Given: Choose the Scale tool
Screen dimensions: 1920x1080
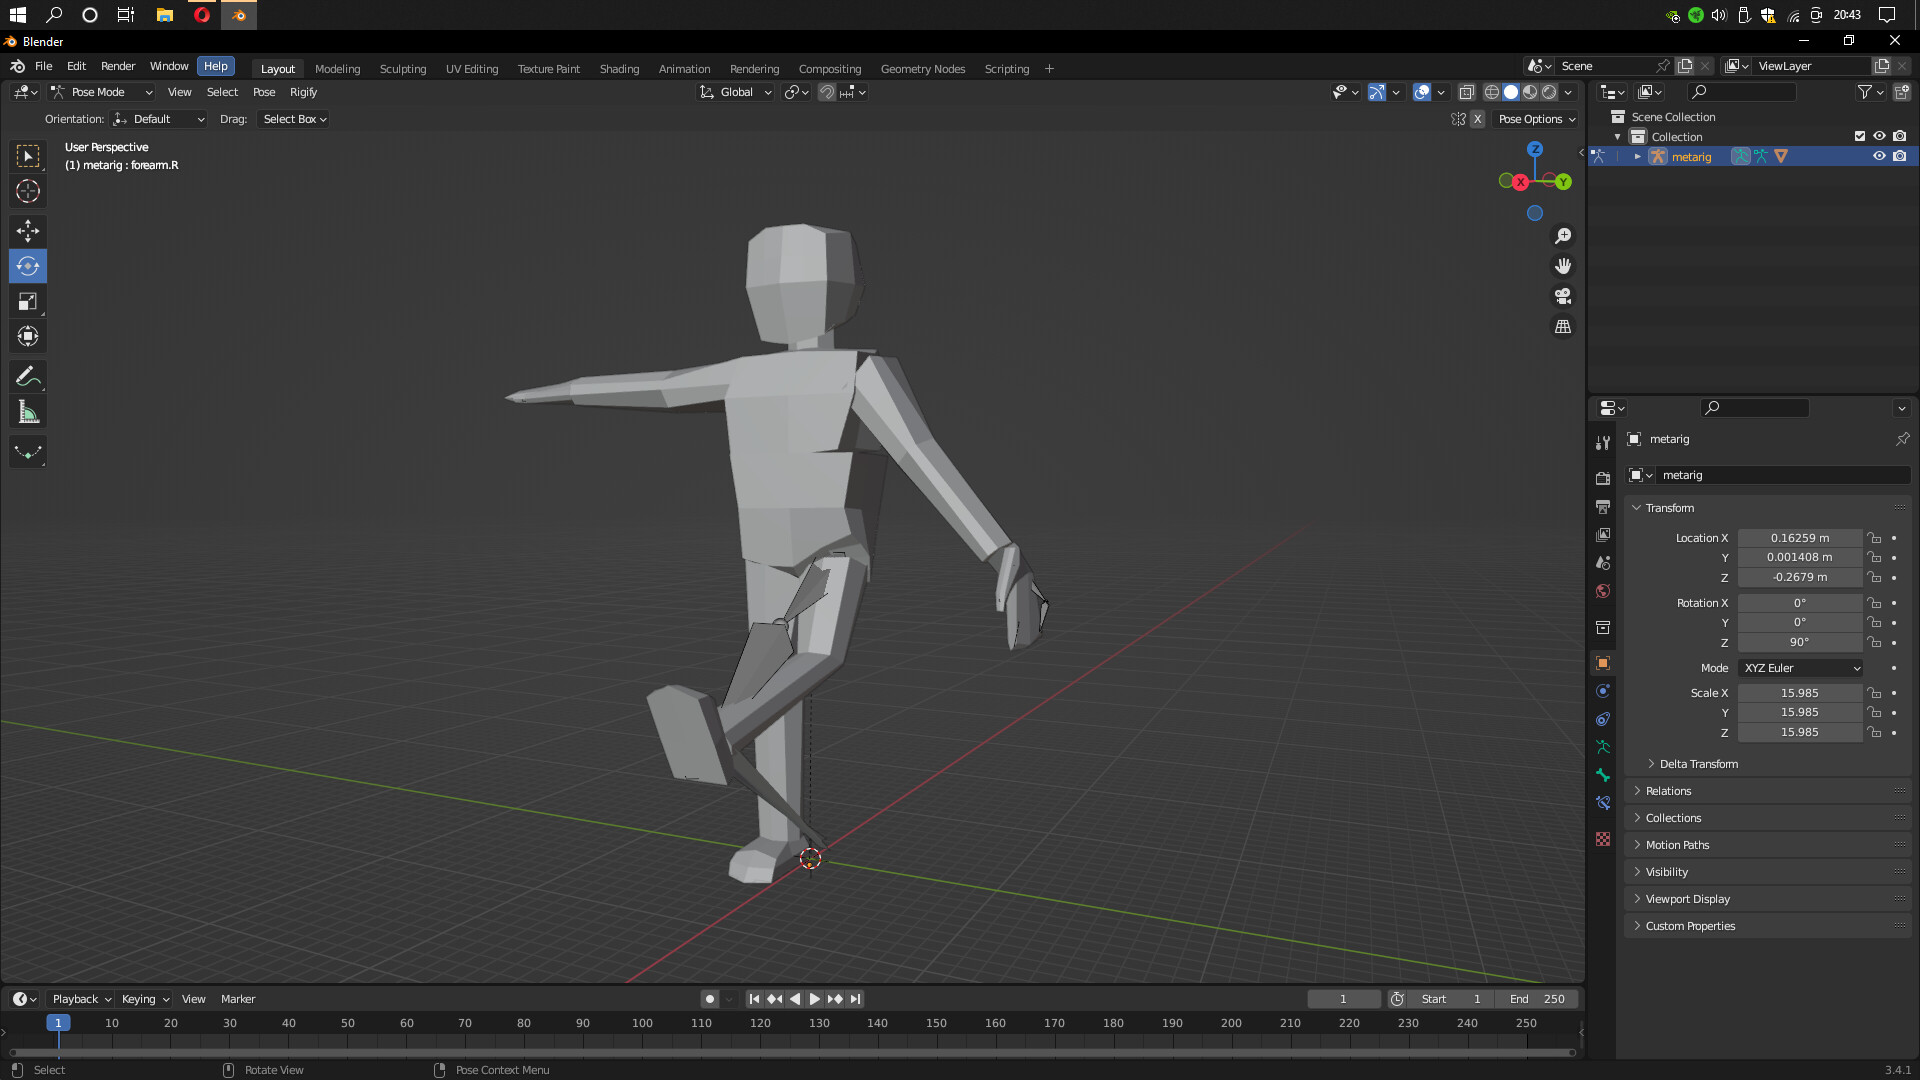Looking at the screenshot, I should pos(28,301).
